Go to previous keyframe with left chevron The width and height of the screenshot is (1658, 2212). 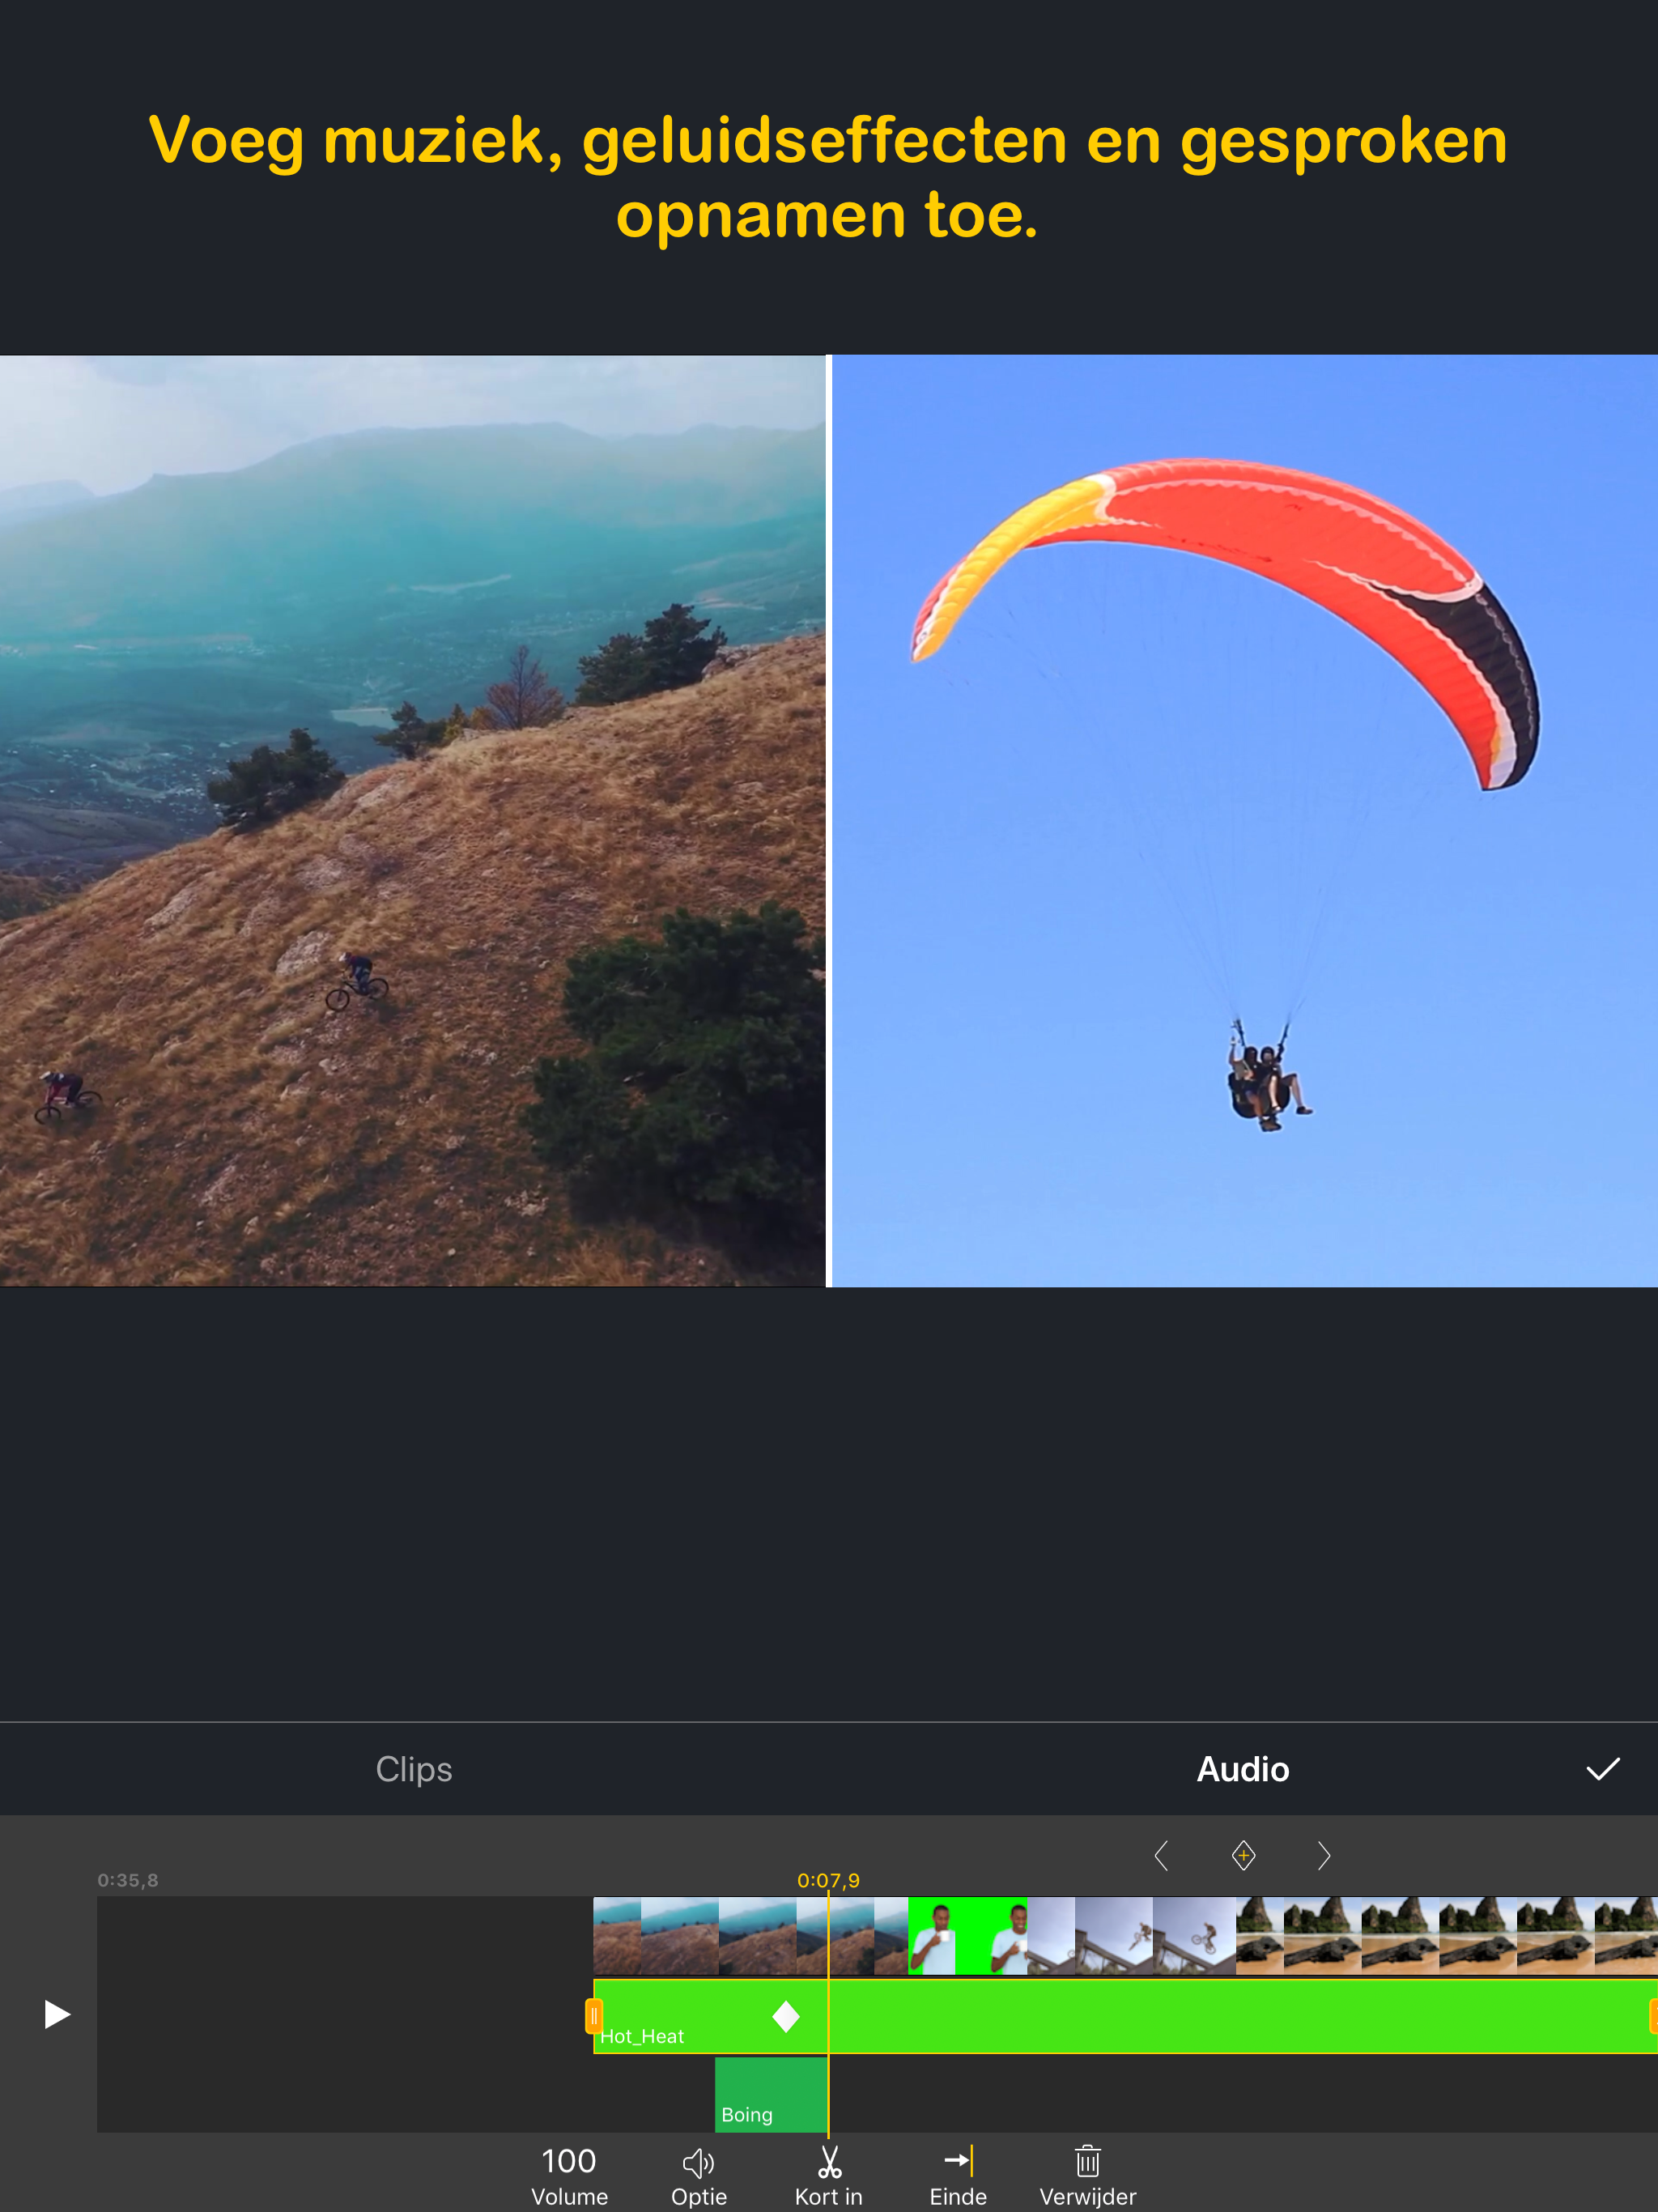pos(1162,1856)
